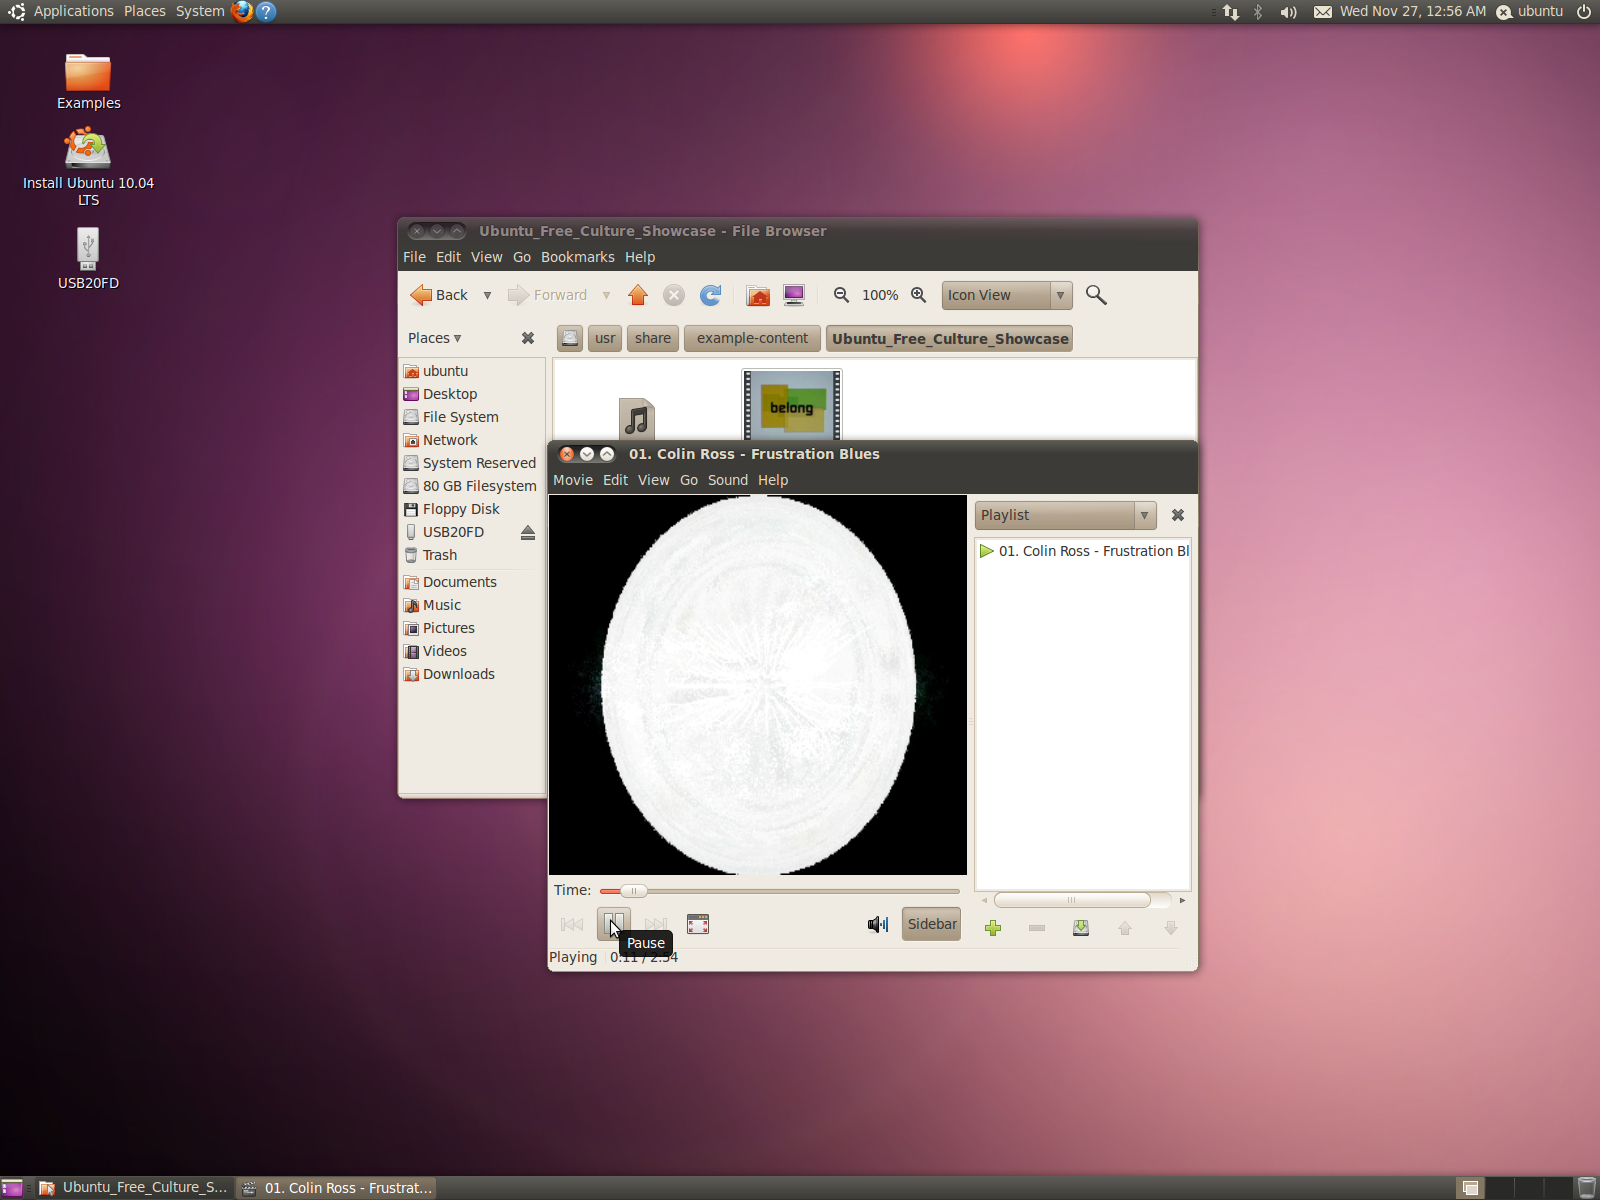Viewport: 1600px width, 1200px height.
Task: Search for files with the magnifier icon
Action: (x=1096, y=295)
